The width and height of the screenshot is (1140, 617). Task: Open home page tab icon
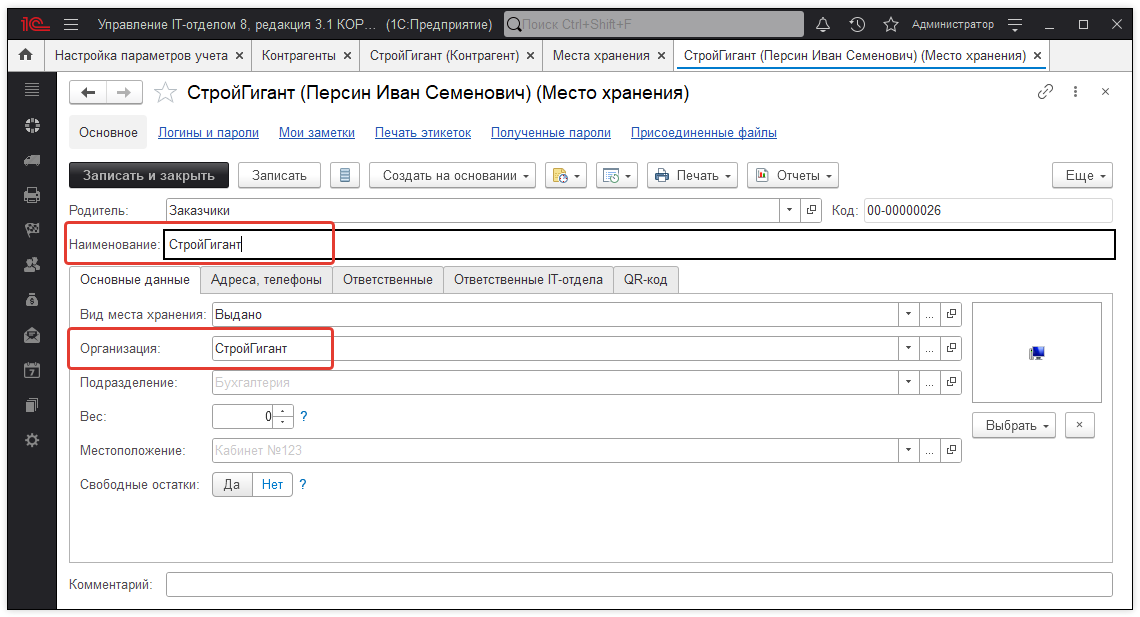26,56
